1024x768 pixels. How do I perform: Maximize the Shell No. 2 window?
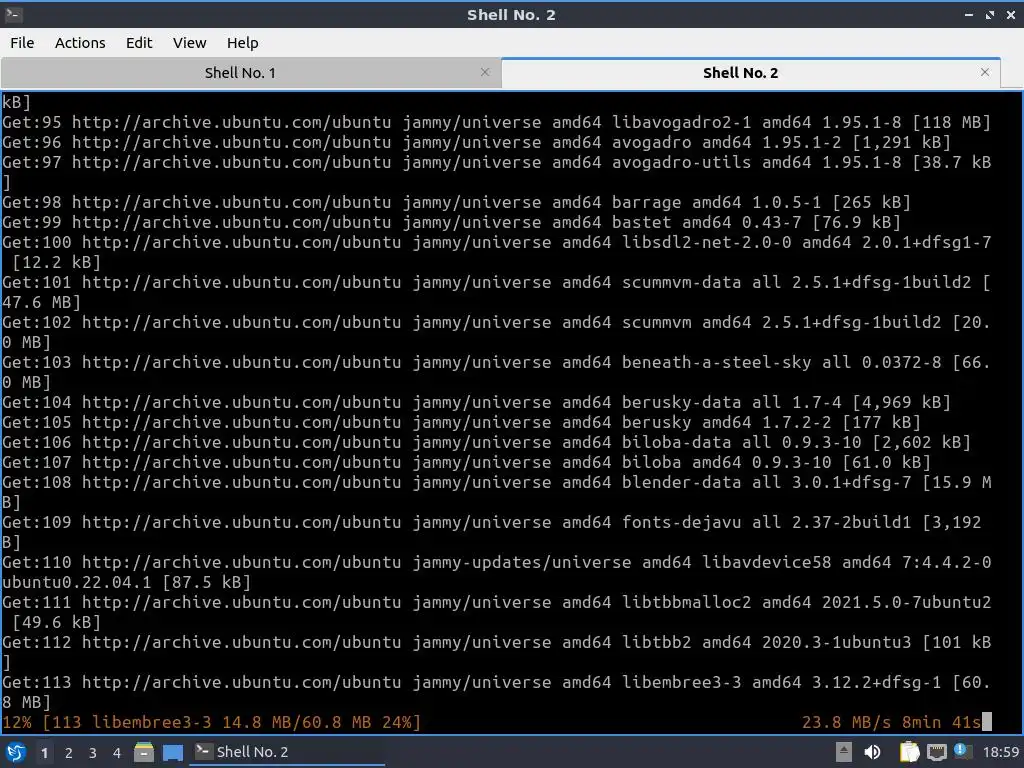click(990, 14)
